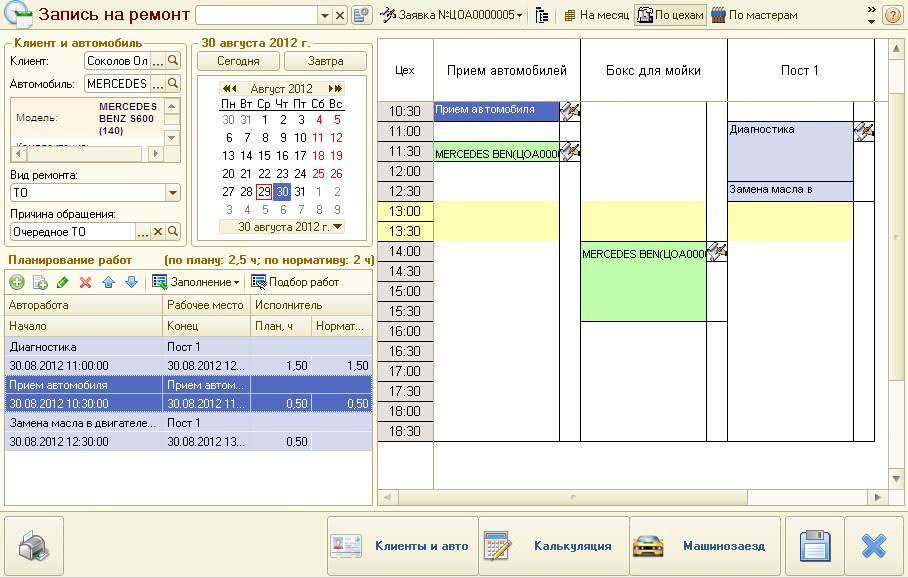Select August 31 in calendar
The image size is (908, 578).
(299, 192)
